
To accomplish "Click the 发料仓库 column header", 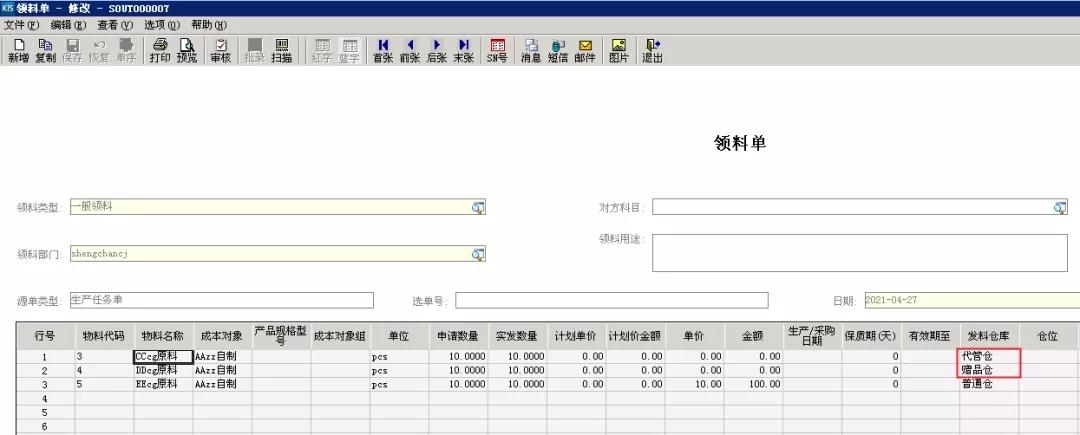I will [x=988, y=335].
